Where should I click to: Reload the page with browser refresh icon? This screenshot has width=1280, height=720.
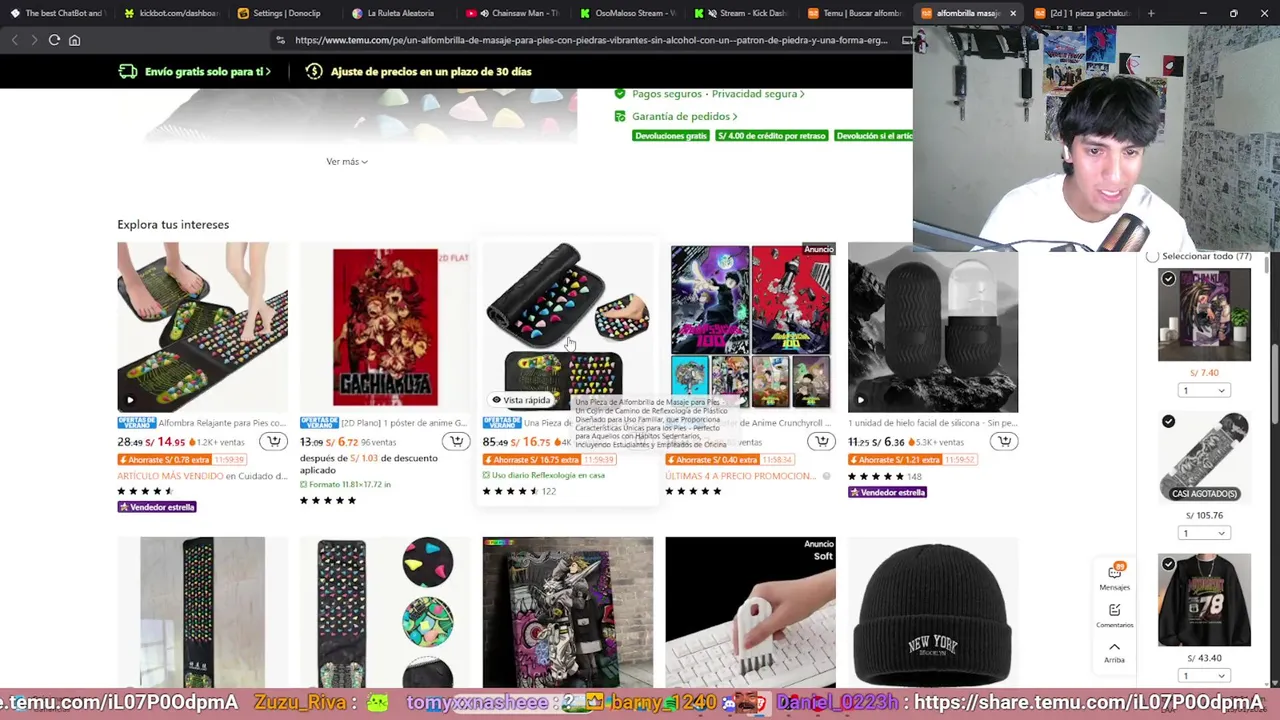pyautogui.click(x=54, y=40)
